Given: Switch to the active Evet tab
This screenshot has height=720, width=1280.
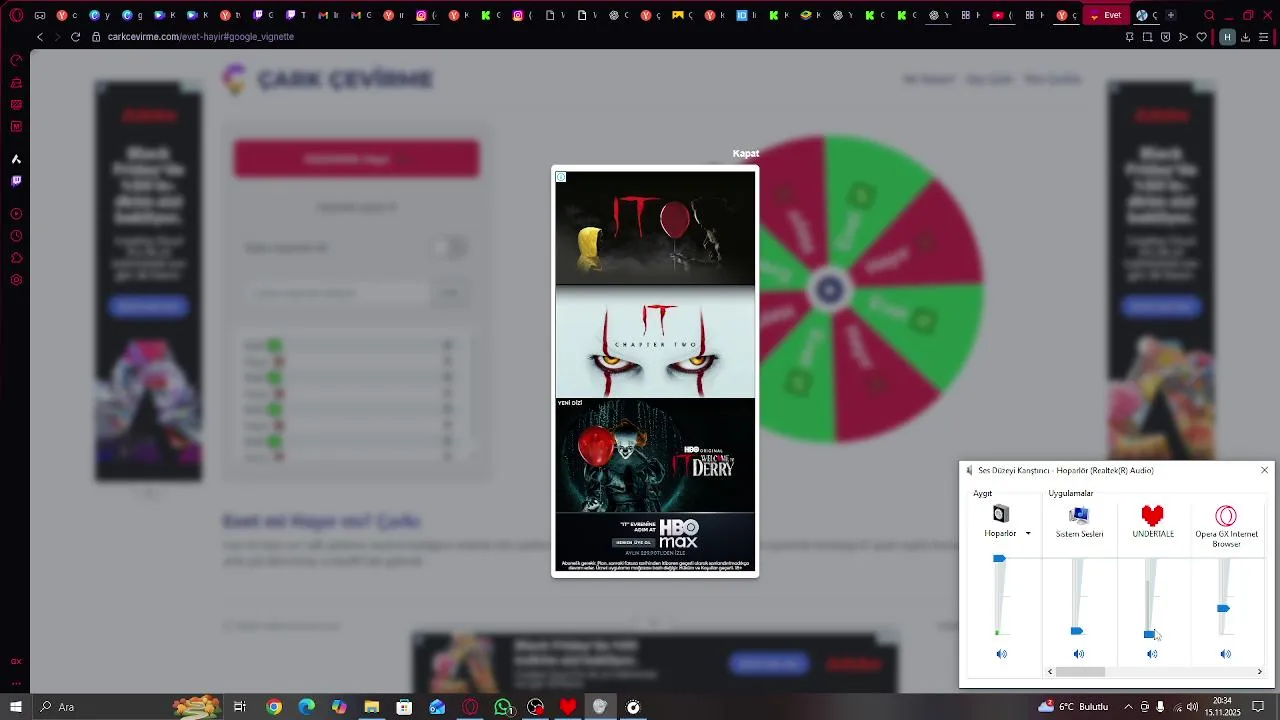Looking at the screenshot, I should pyautogui.click(x=1105, y=15).
